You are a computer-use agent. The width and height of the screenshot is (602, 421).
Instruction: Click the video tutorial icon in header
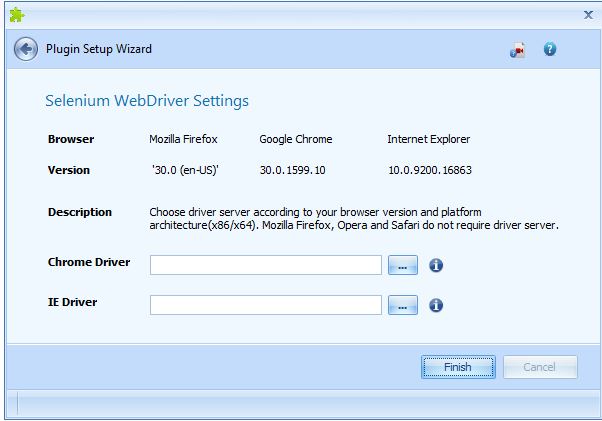click(x=518, y=50)
